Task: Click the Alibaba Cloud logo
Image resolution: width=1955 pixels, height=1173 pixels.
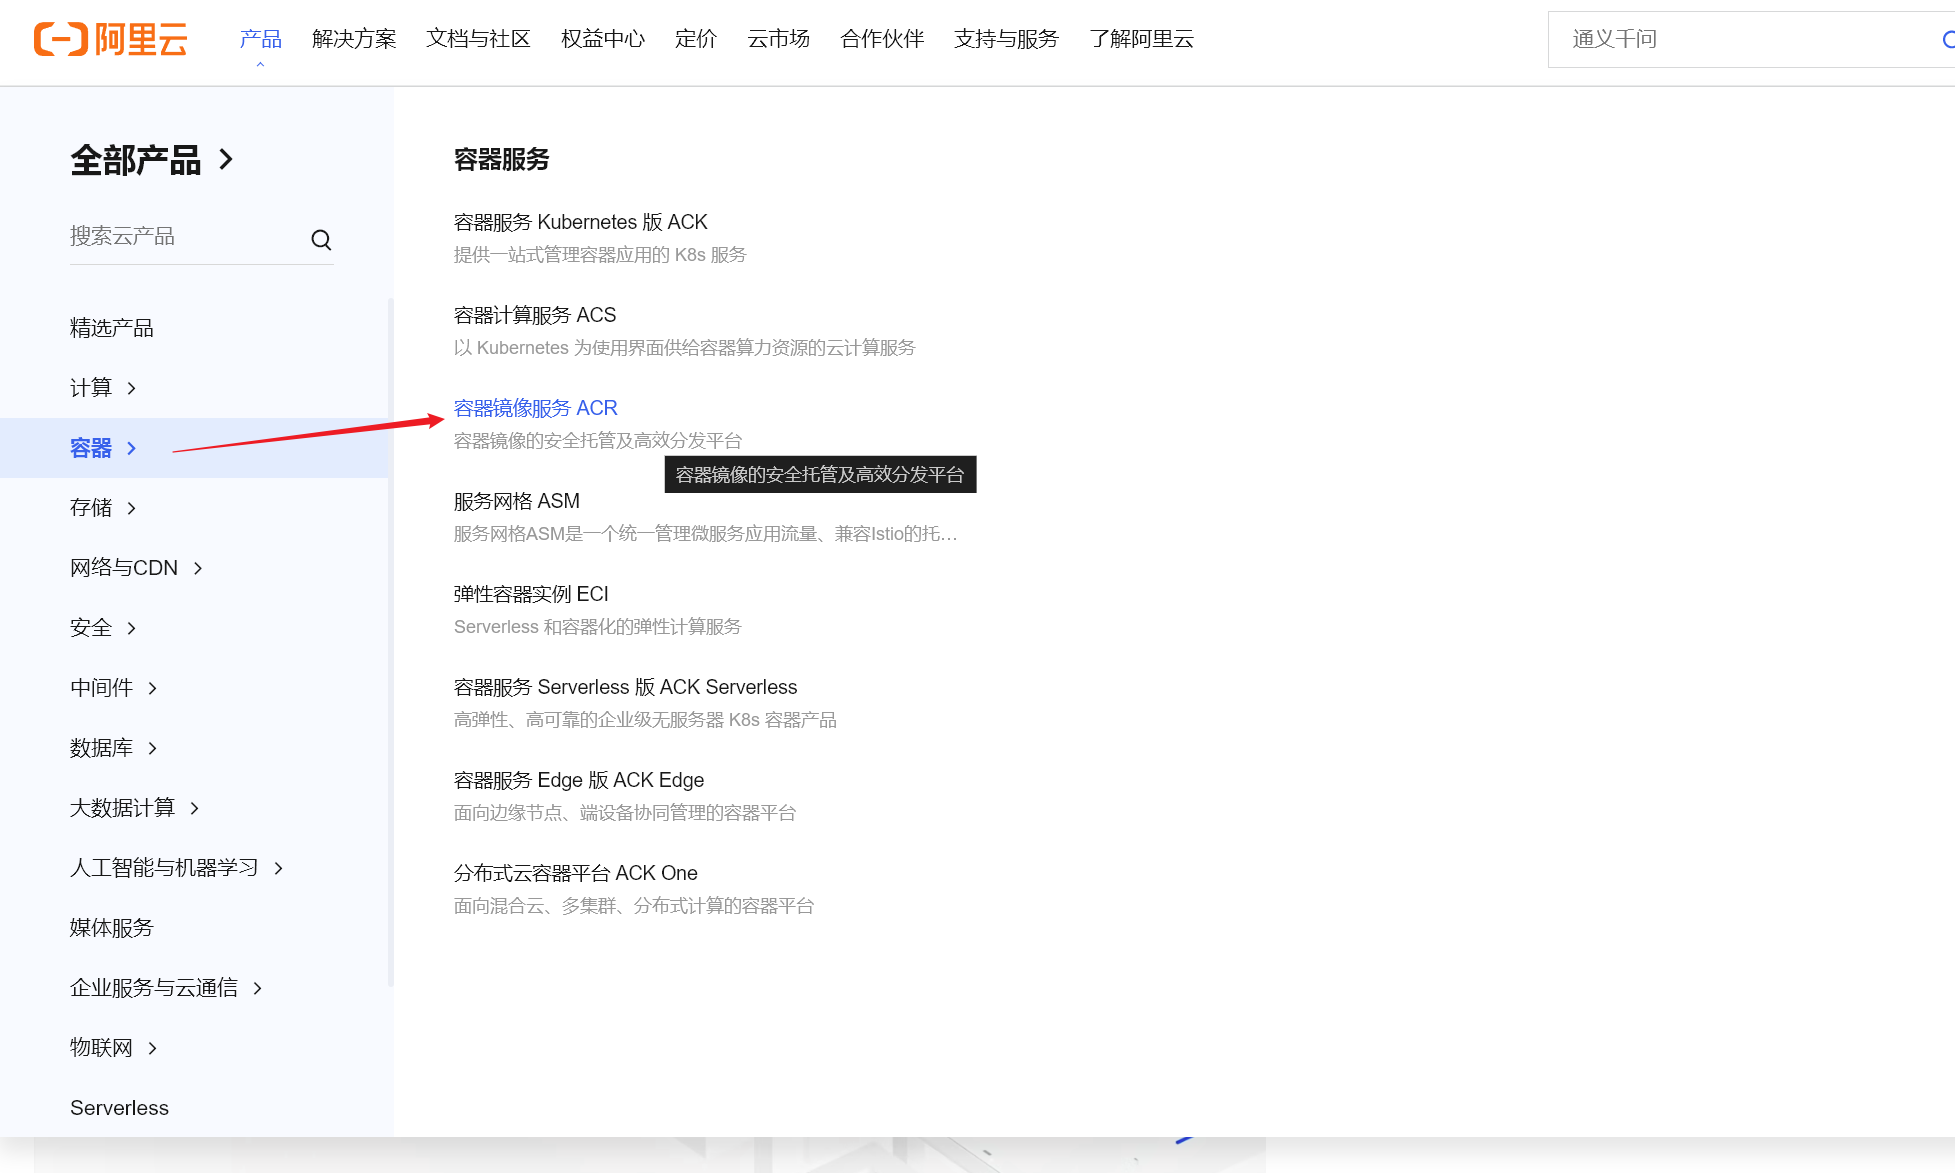Action: pos(110,39)
